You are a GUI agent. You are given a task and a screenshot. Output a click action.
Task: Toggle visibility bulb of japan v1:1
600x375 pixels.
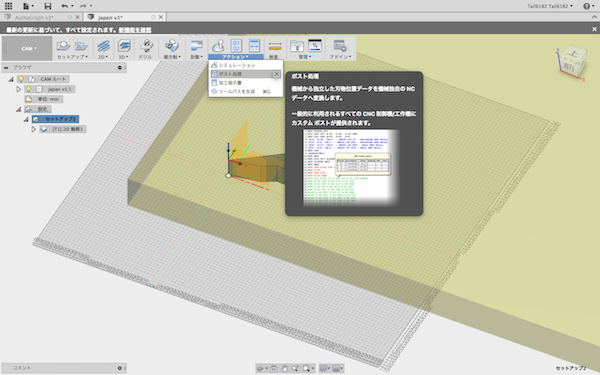click(28, 89)
